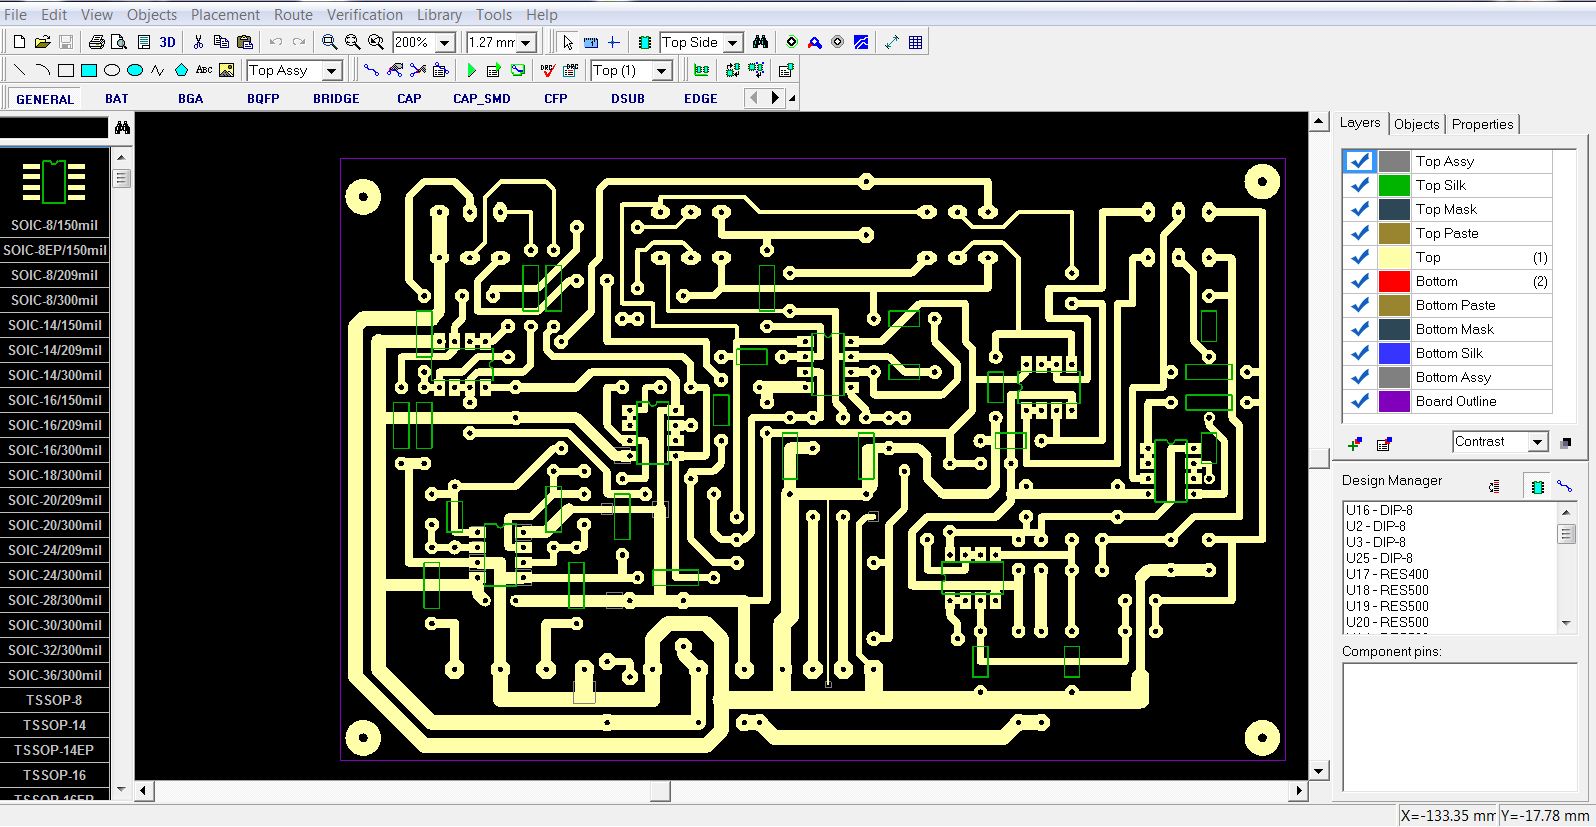Image resolution: width=1596 pixels, height=827 pixels.
Task: Click the New document icon
Action: click(19, 42)
